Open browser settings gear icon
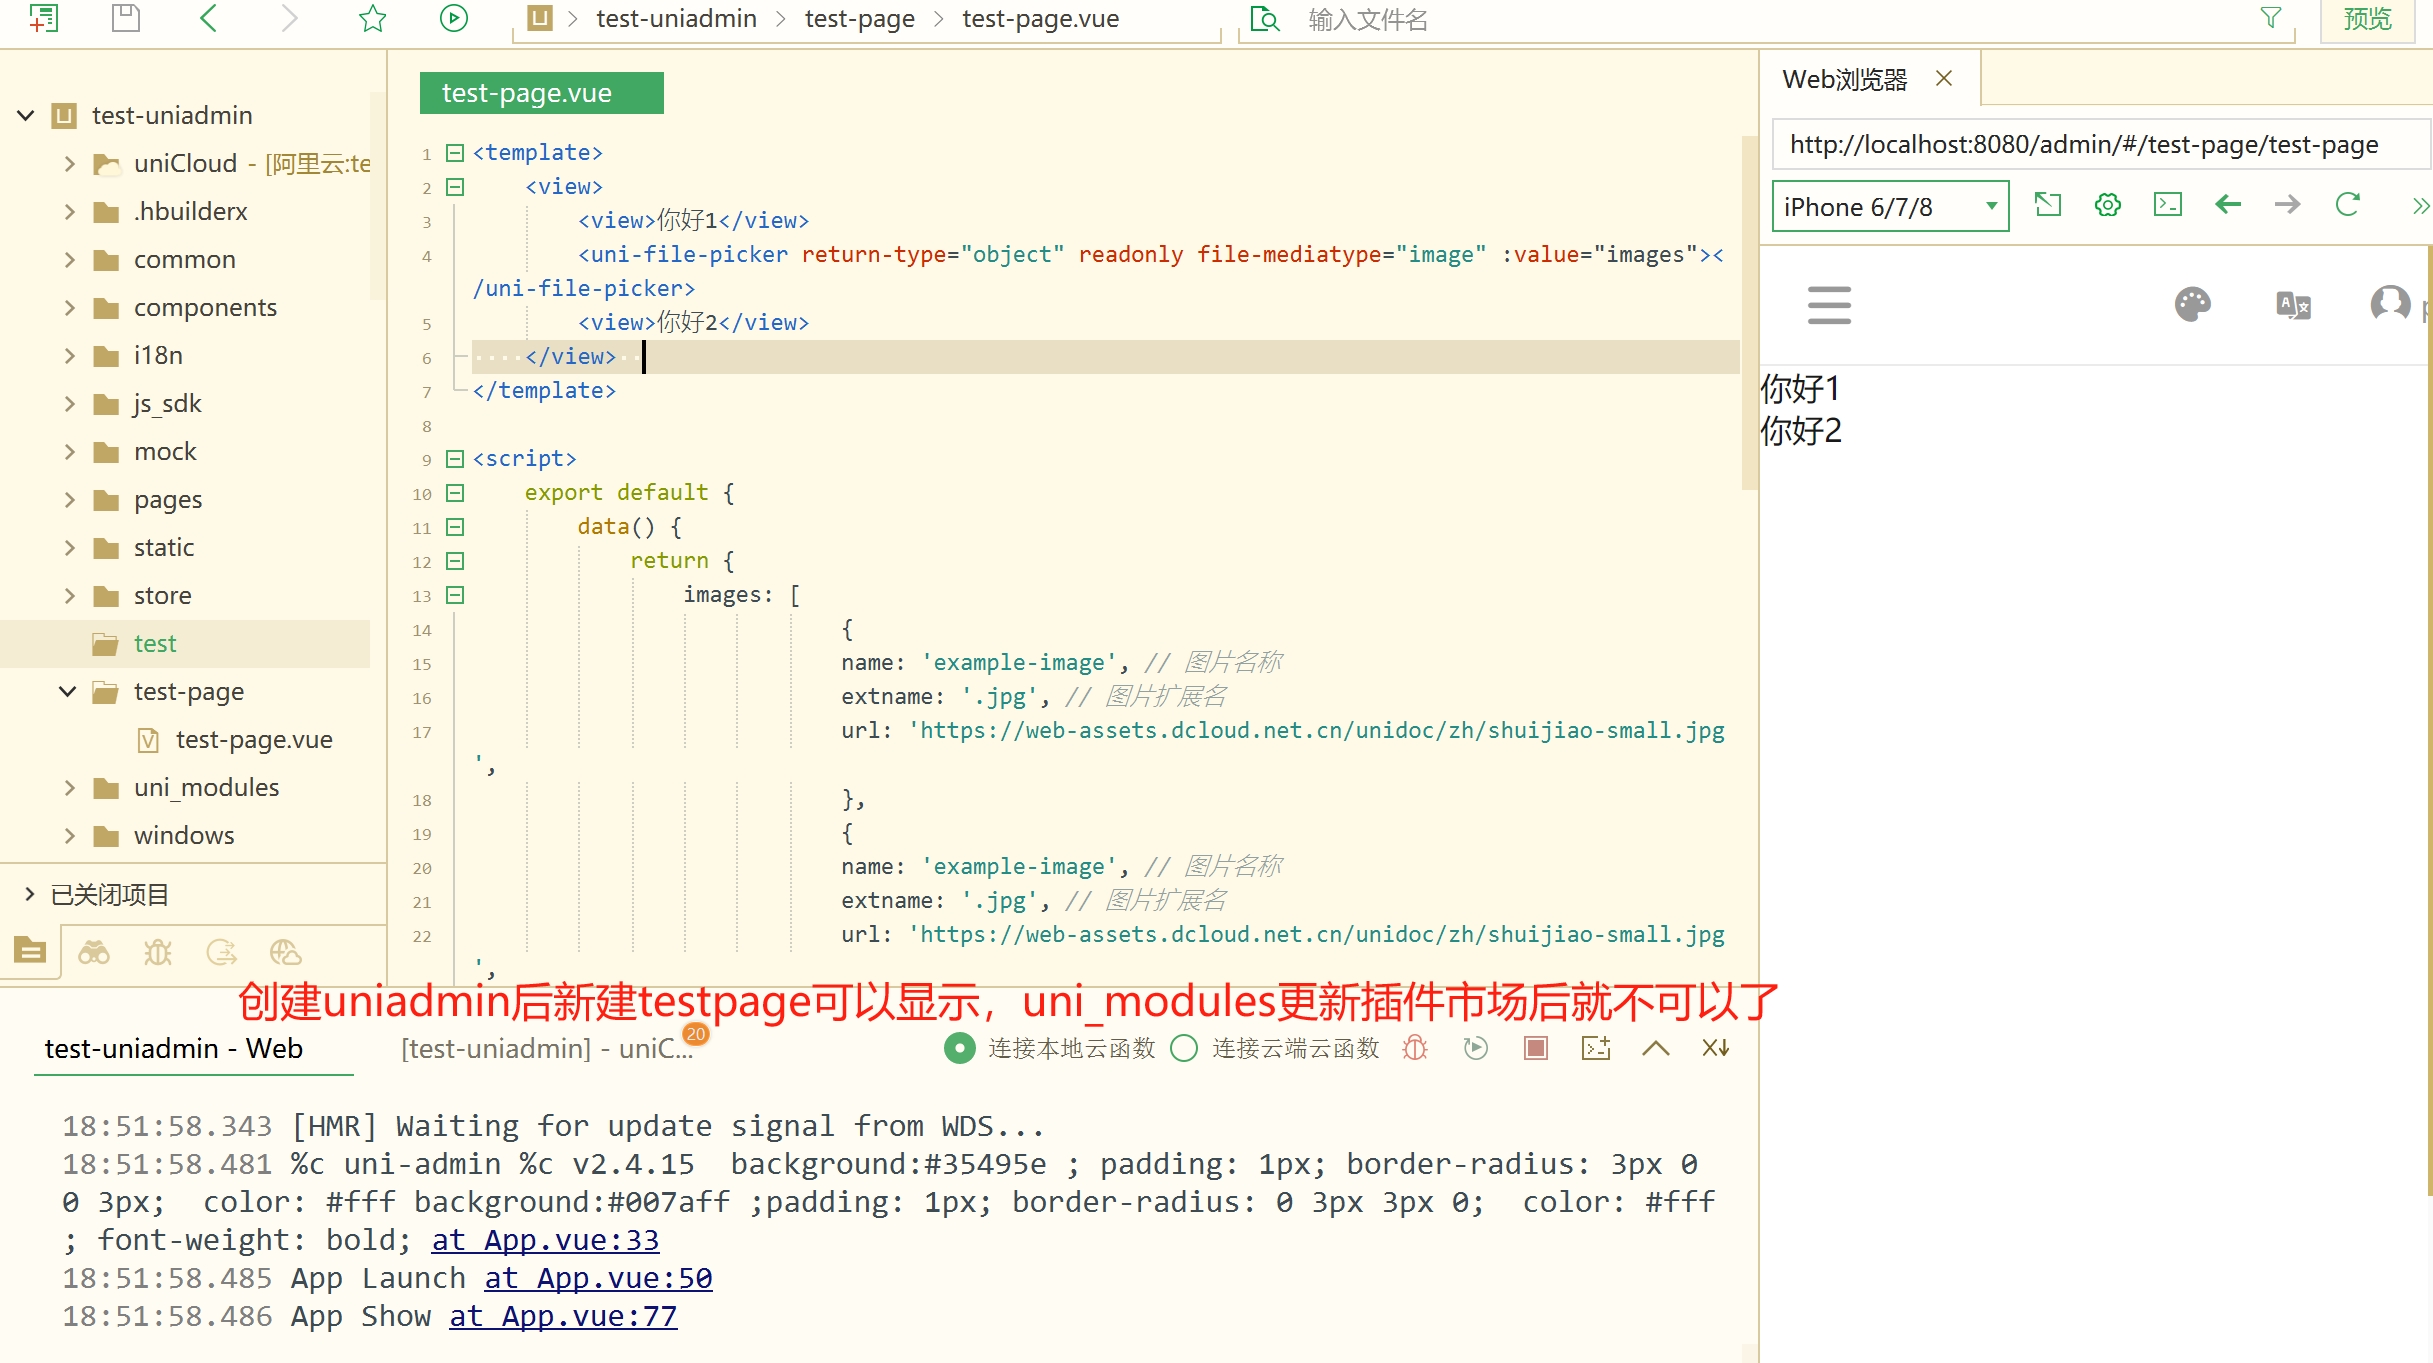Screen dimensions: 2433x1363 2107,206
